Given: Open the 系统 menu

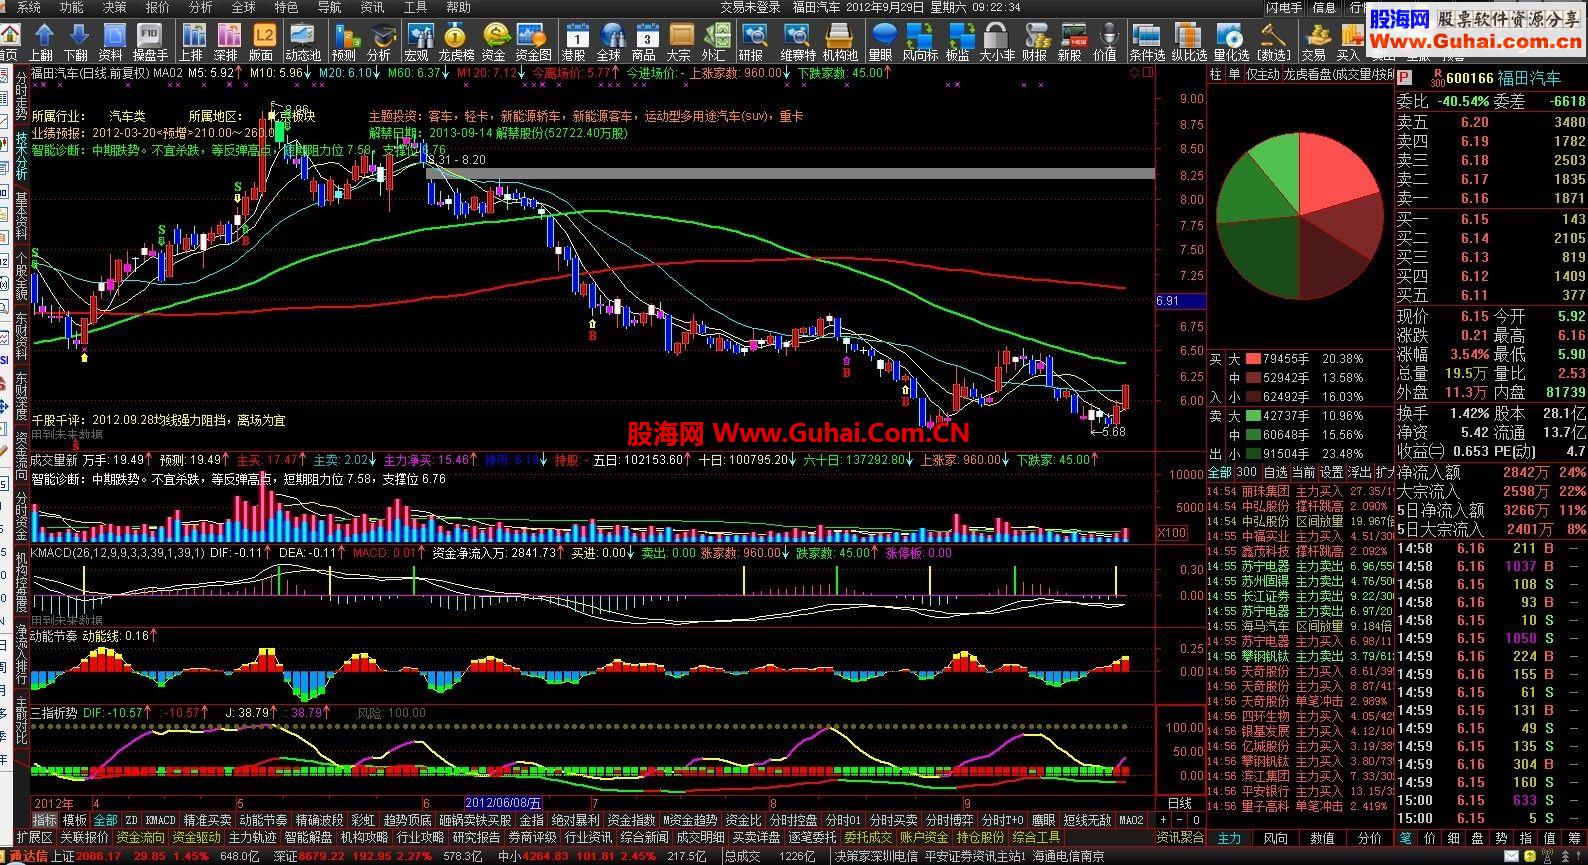Looking at the screenshot, I should (x=29, y=7).
